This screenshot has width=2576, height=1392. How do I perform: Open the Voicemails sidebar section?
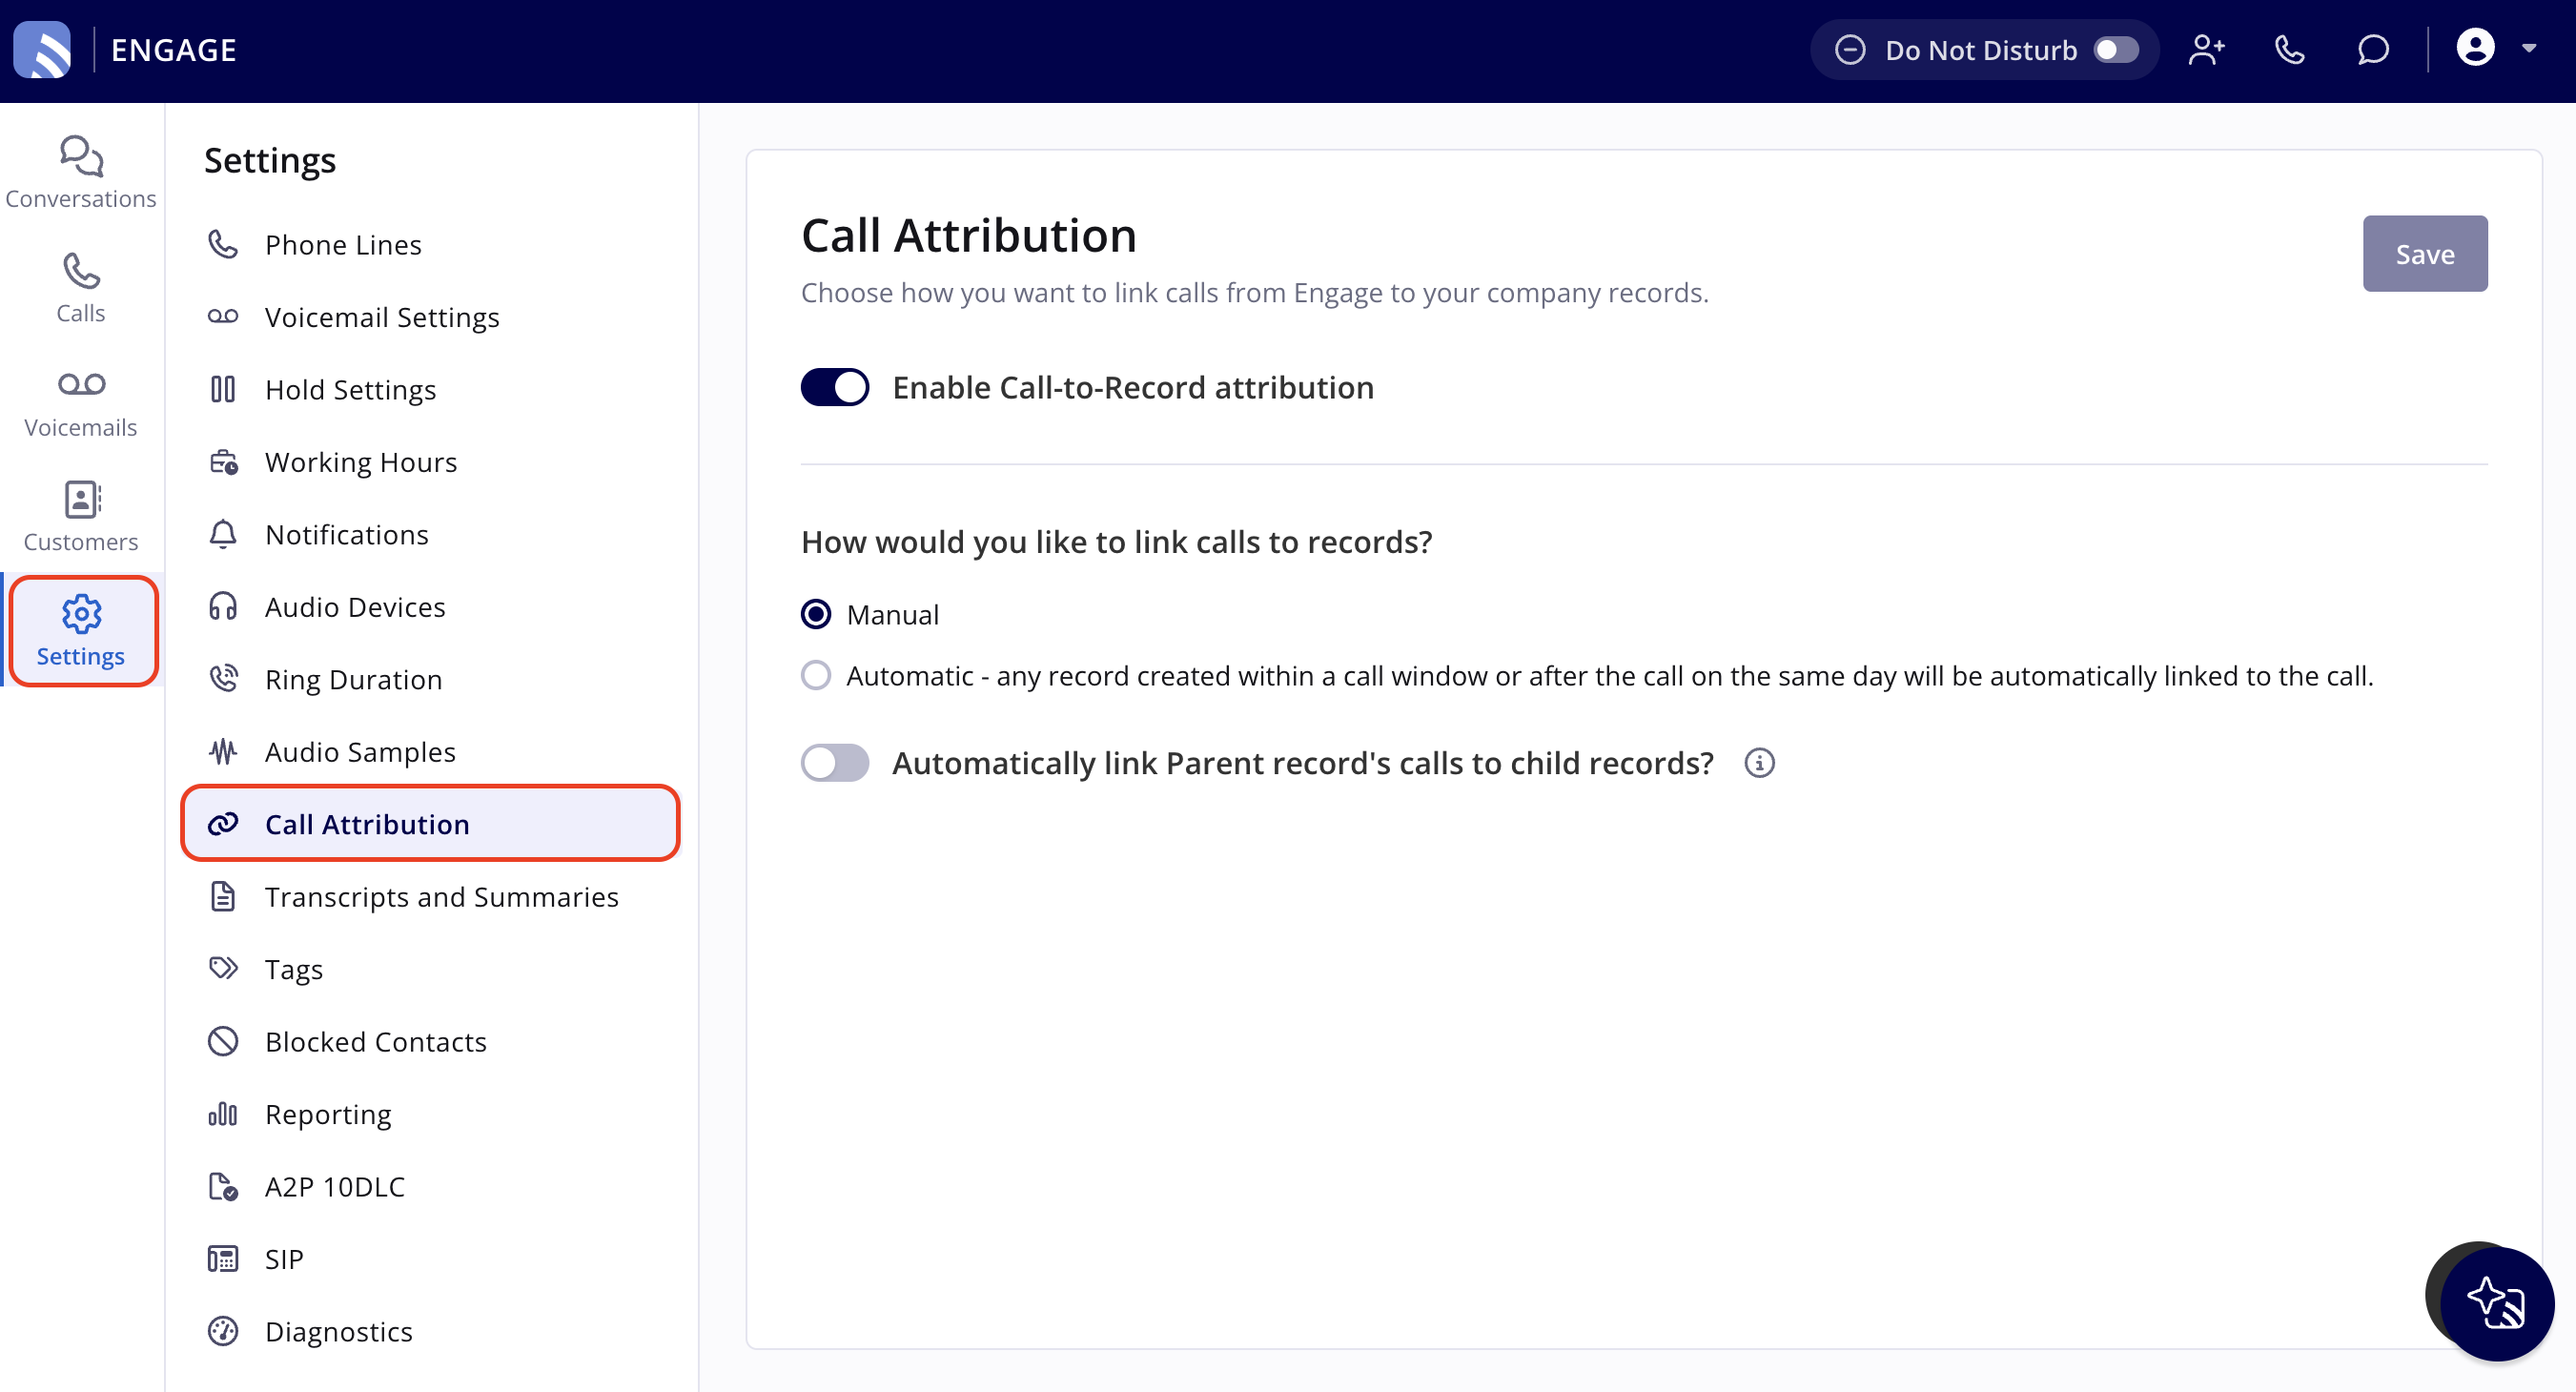point(81,402)
